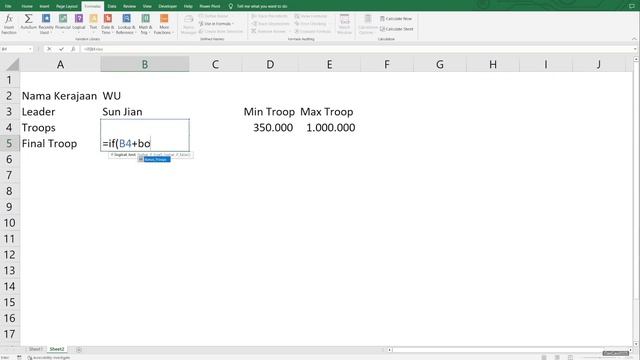
Task: Switch to the Review tab
Action: [x=129, y=6]
